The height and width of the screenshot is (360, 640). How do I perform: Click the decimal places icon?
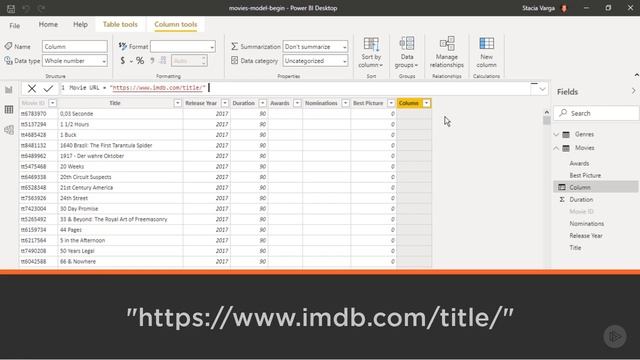[x=162, y=61]
